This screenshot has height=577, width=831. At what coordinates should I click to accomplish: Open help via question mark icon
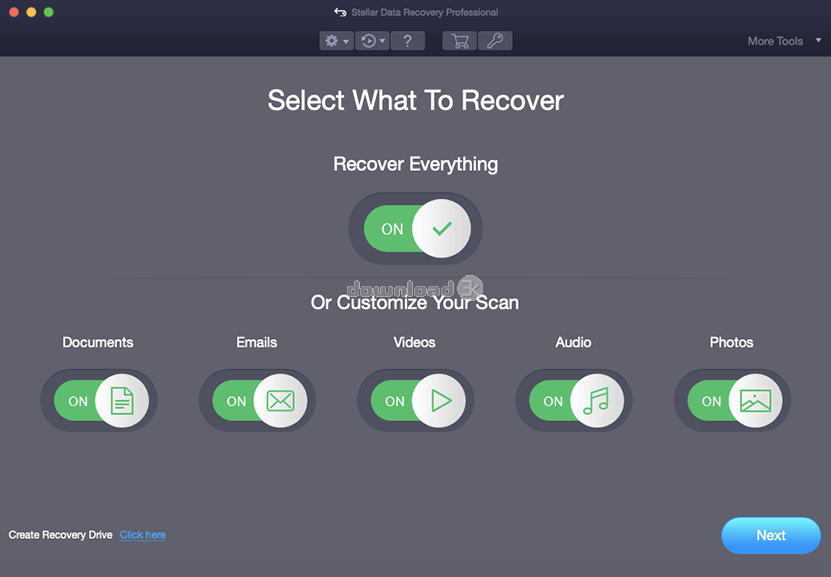(x=408, y=41)
